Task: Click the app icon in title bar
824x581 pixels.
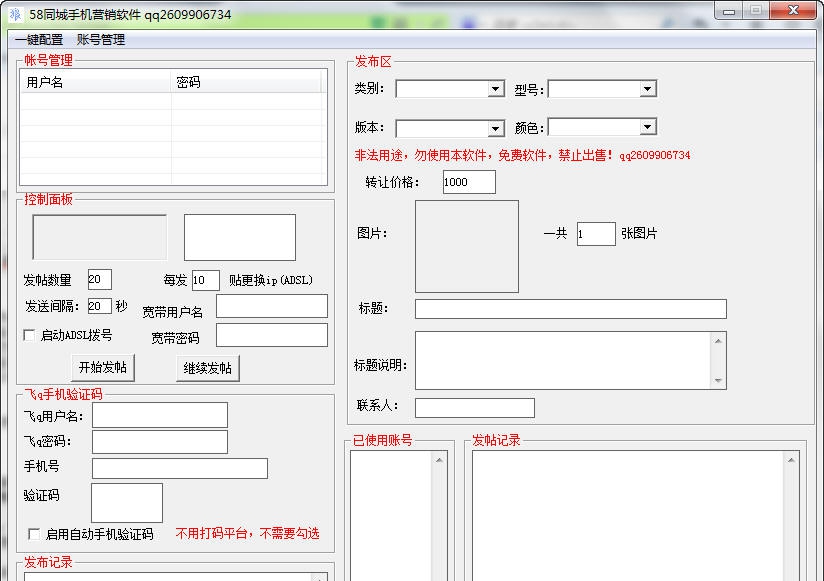Action: pos(15,14)
